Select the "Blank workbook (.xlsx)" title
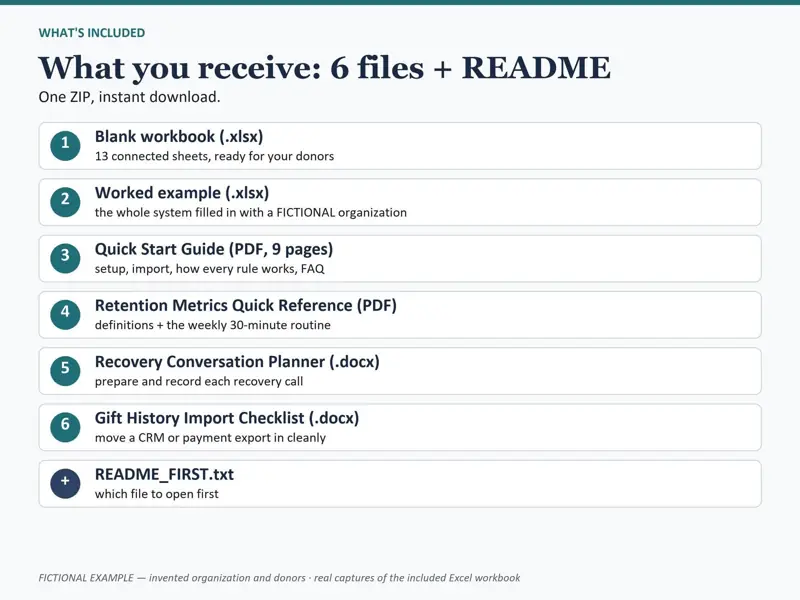 pyautogui.click(x=179, y=137)
